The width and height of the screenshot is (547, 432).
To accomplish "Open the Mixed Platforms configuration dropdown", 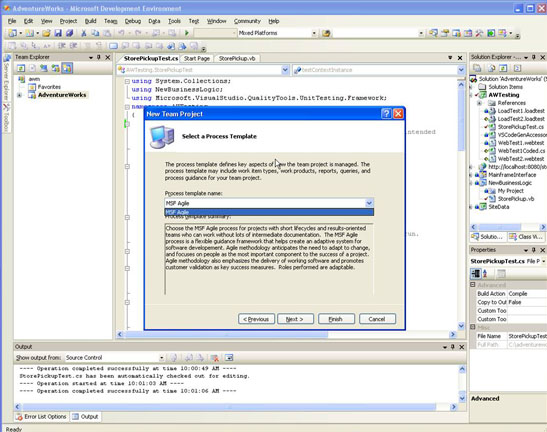I will pyautogui.click(x=314, y=33).
